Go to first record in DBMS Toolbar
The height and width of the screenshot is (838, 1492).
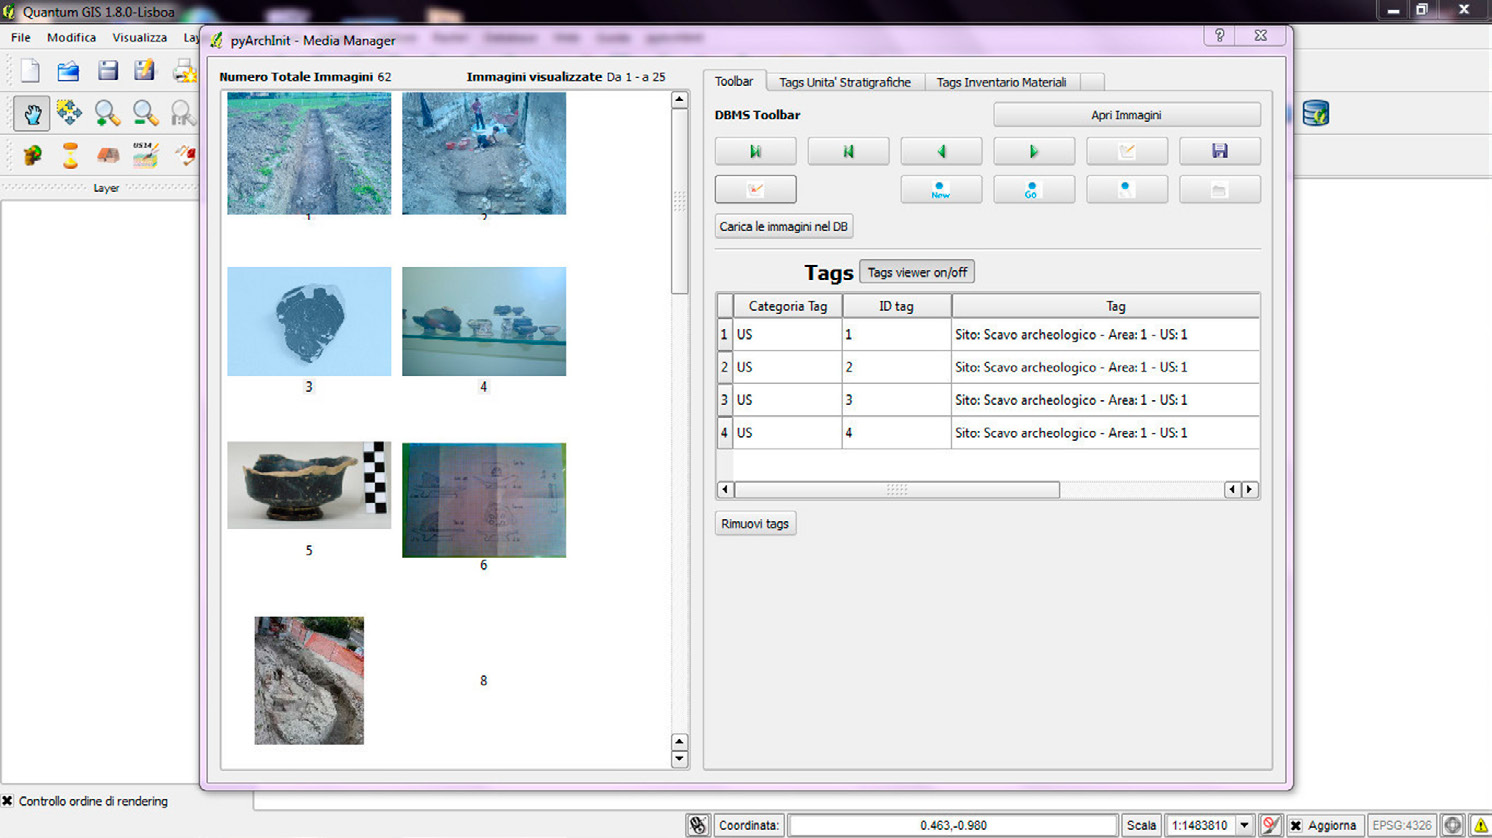tap(755, 151)
